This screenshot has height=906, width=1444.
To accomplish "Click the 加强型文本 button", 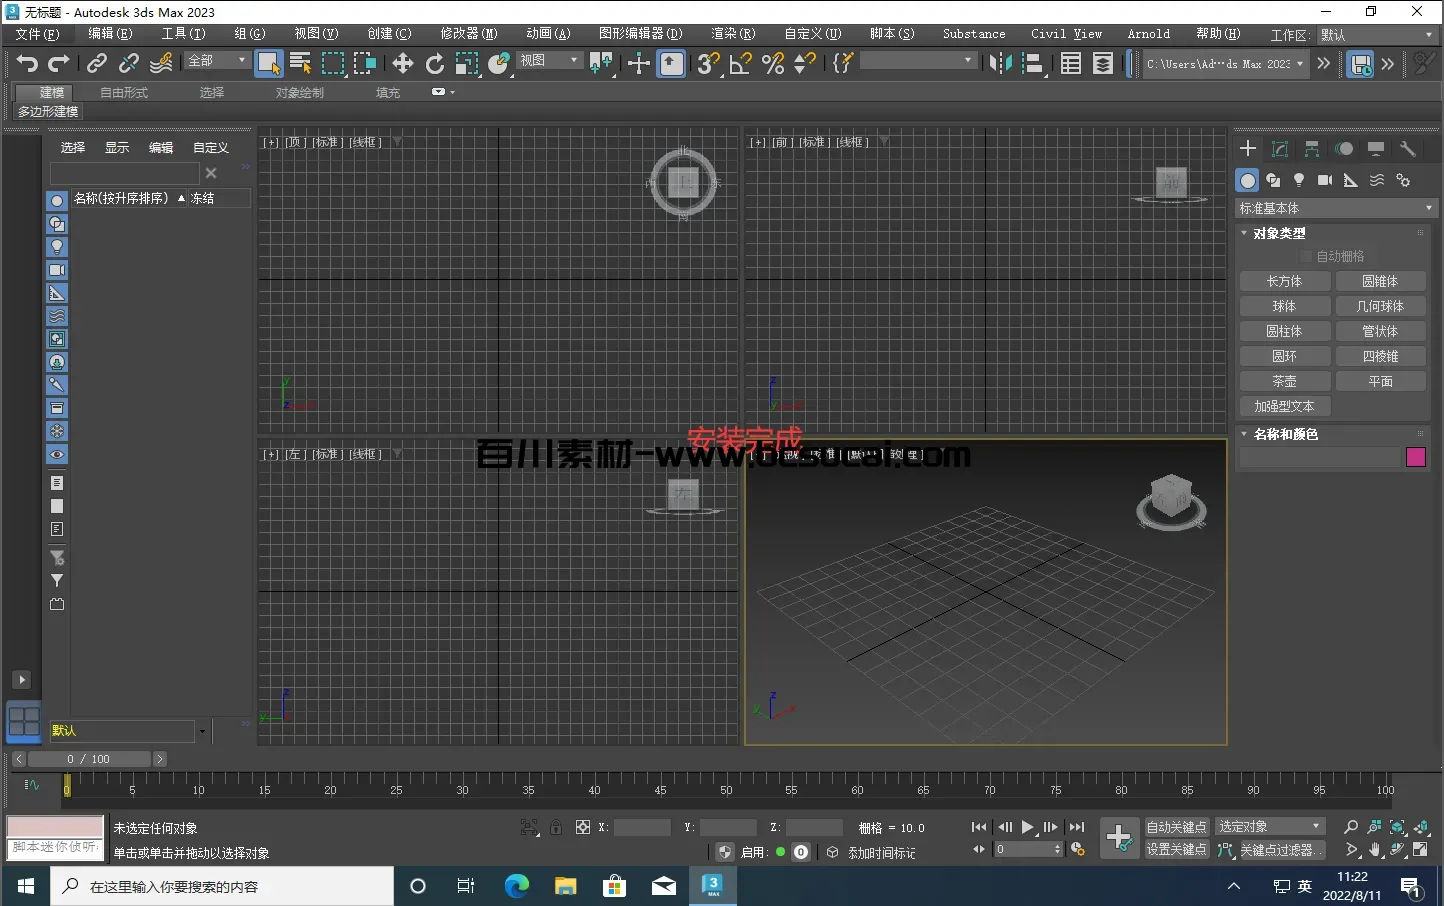I will tap(1285, 406).
